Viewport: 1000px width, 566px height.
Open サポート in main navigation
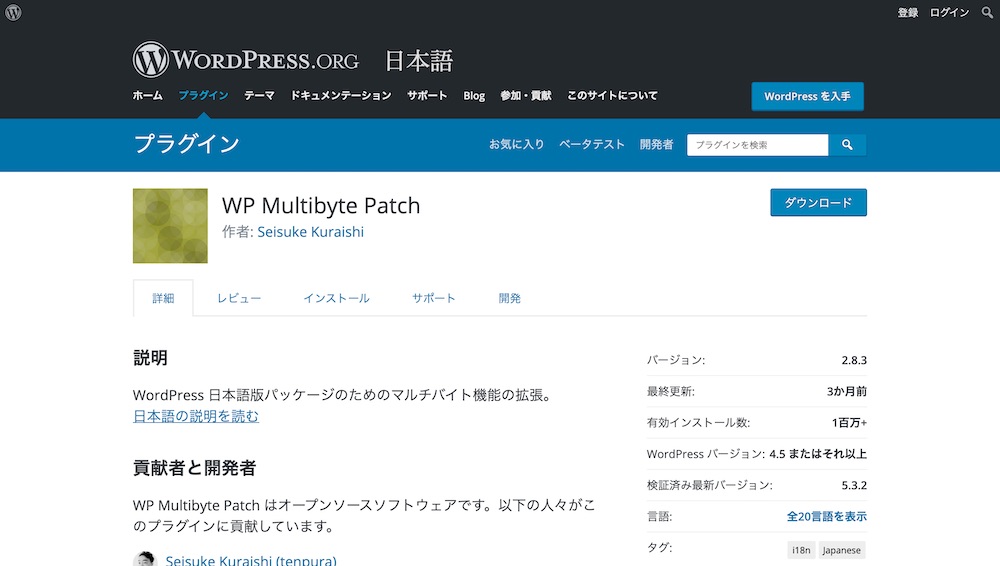click(427, 96)
